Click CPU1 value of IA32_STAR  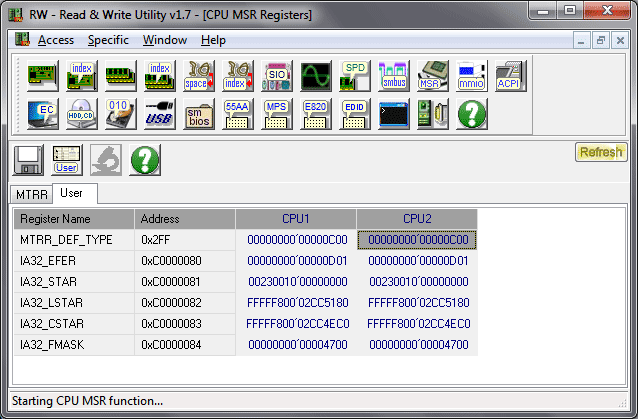(x=297, y=282)
